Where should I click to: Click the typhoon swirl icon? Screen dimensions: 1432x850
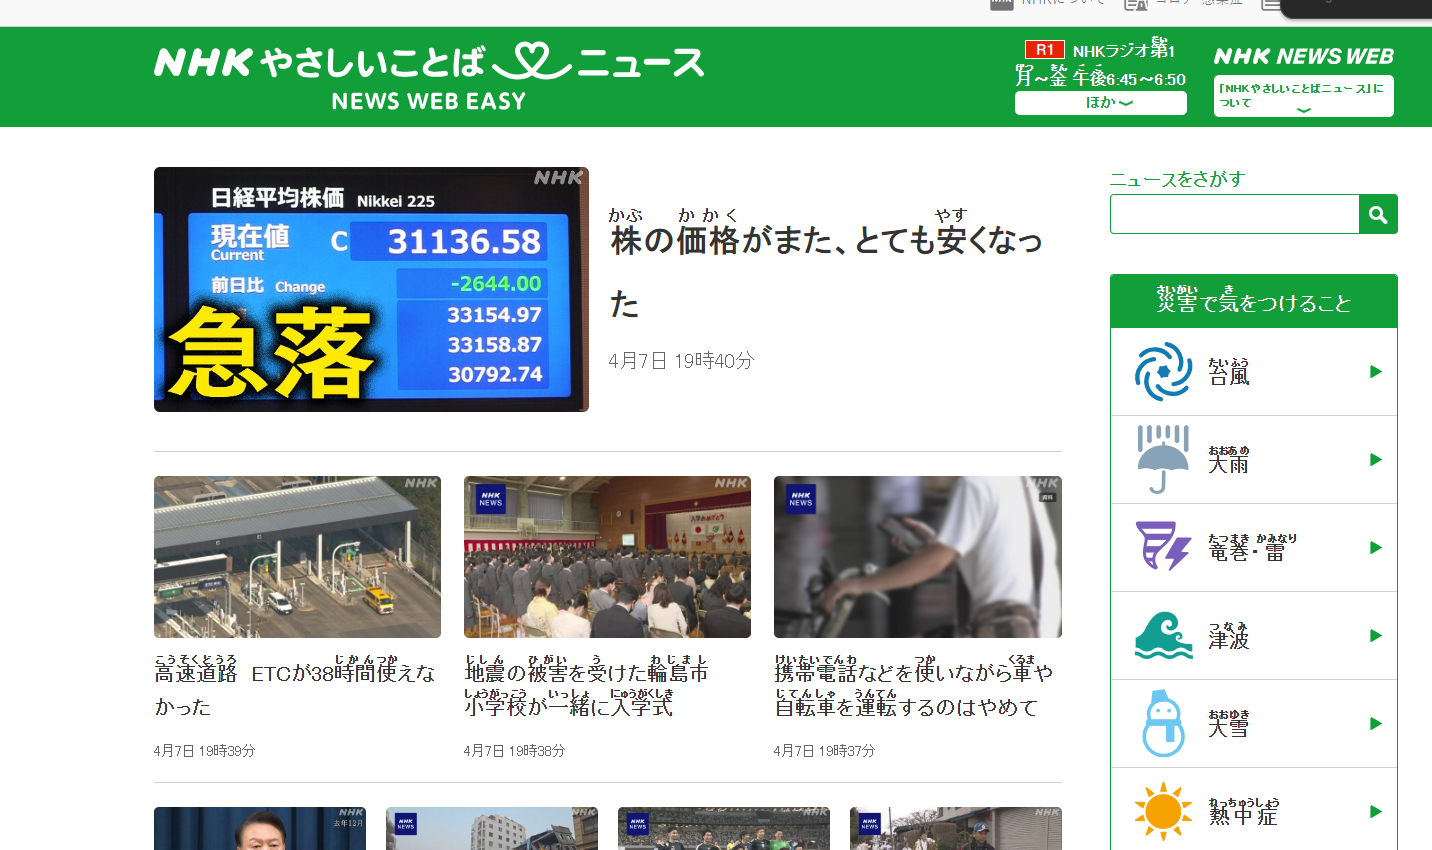tap(1163, 372)
